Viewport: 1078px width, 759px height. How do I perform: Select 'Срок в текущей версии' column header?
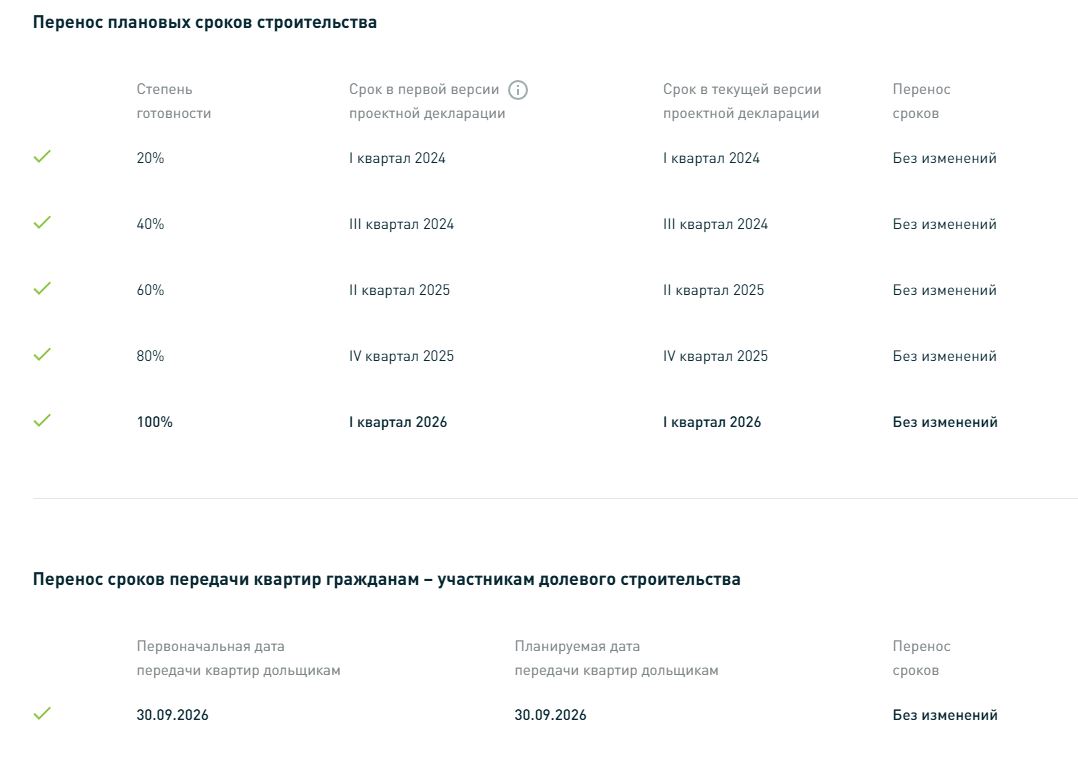click(x=742, y=101)
